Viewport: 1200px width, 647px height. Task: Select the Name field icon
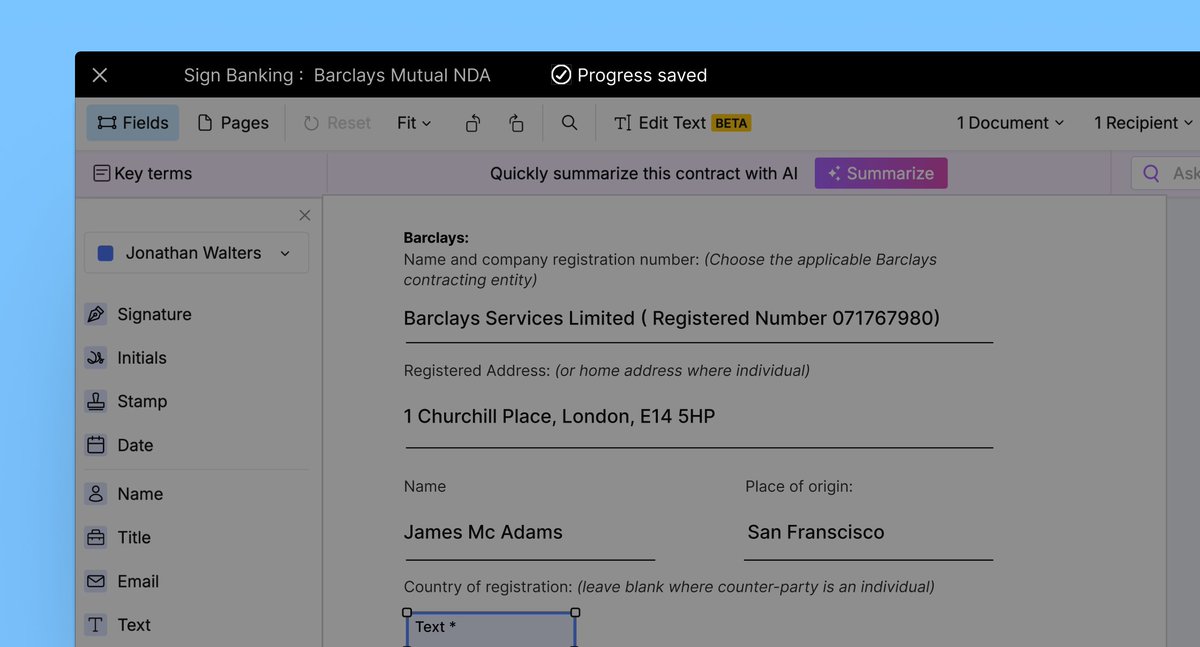(96, 494)
